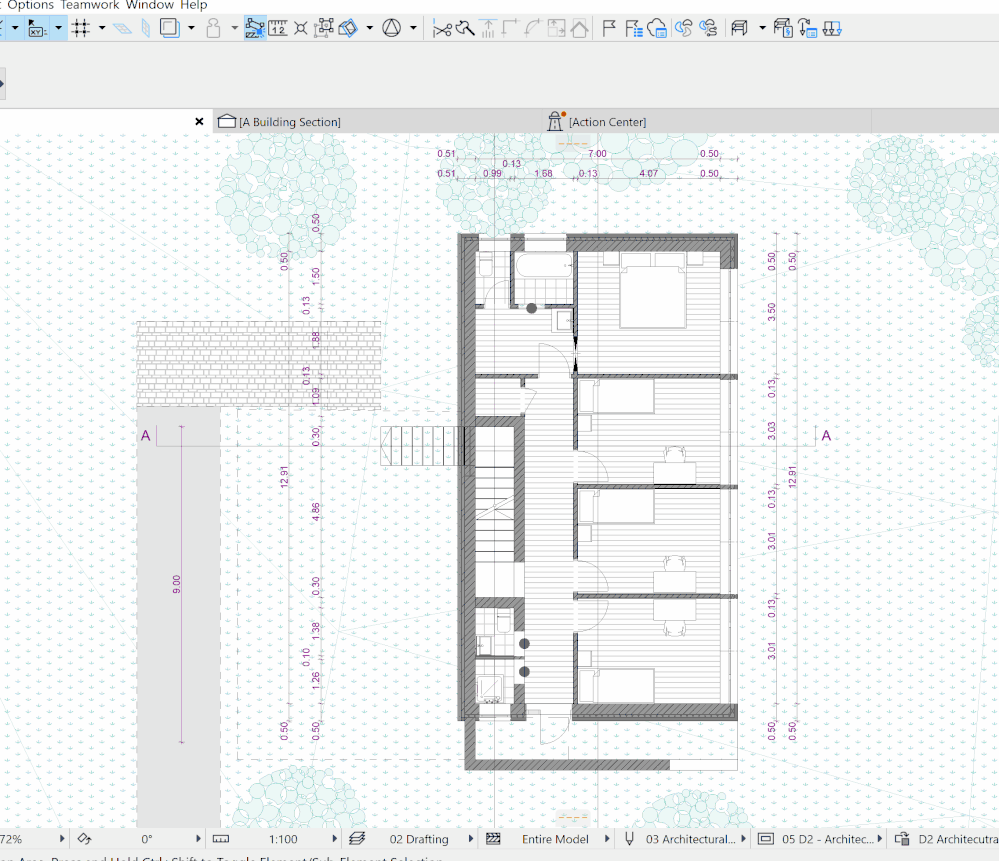Toggle Grid Snap icon
The width and height of the screenshot is (999, 861).
click(x=81, y=29)
